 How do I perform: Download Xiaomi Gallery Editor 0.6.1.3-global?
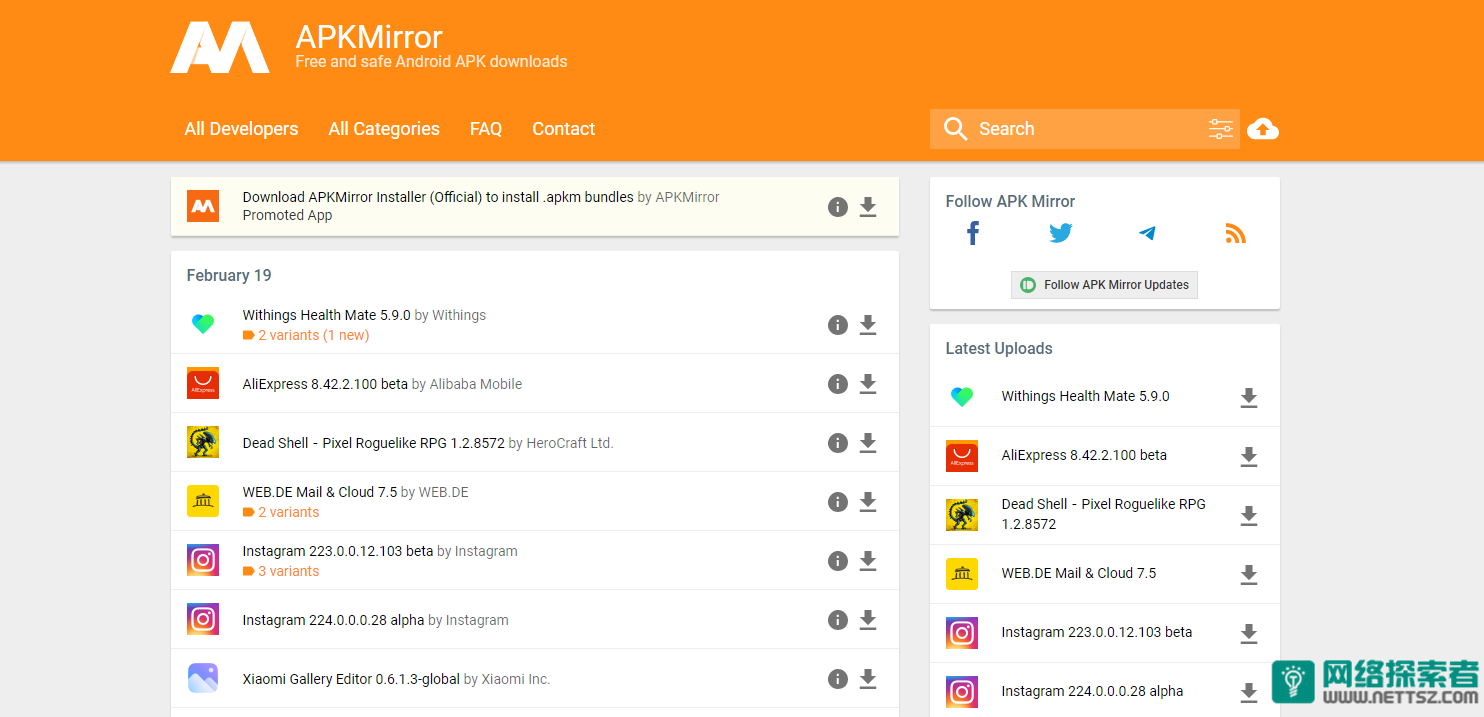[x=868, y=679]
